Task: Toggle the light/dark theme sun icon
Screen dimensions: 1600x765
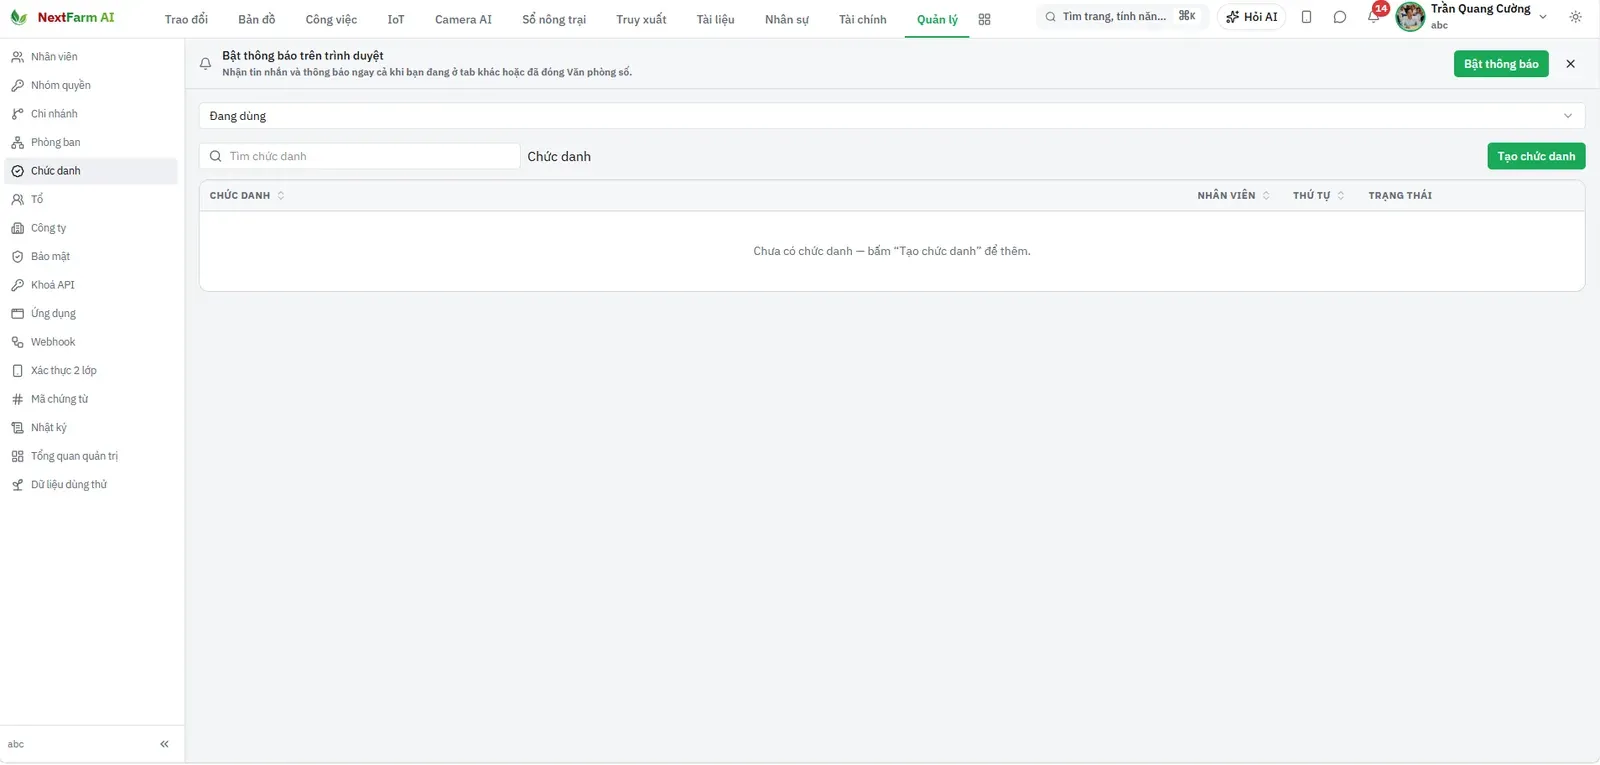Action: coord(1575,17)
